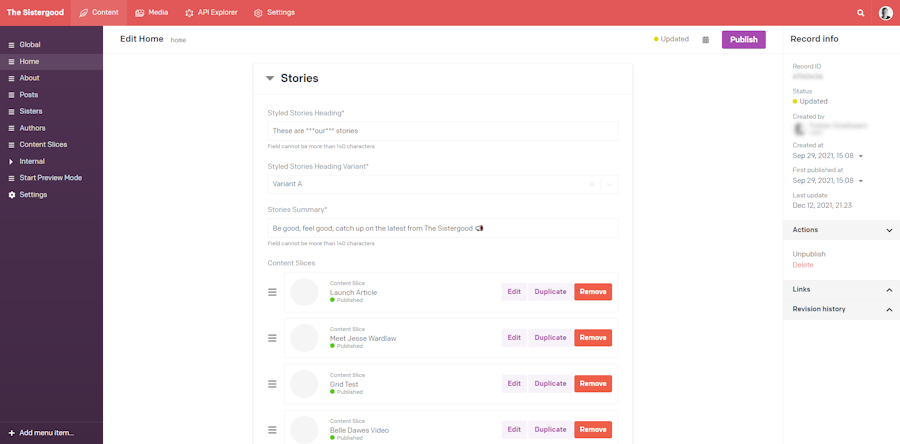This screenshot has height=444, width=900.
Task: Remove the Grid Test slice
Action: 593,384
